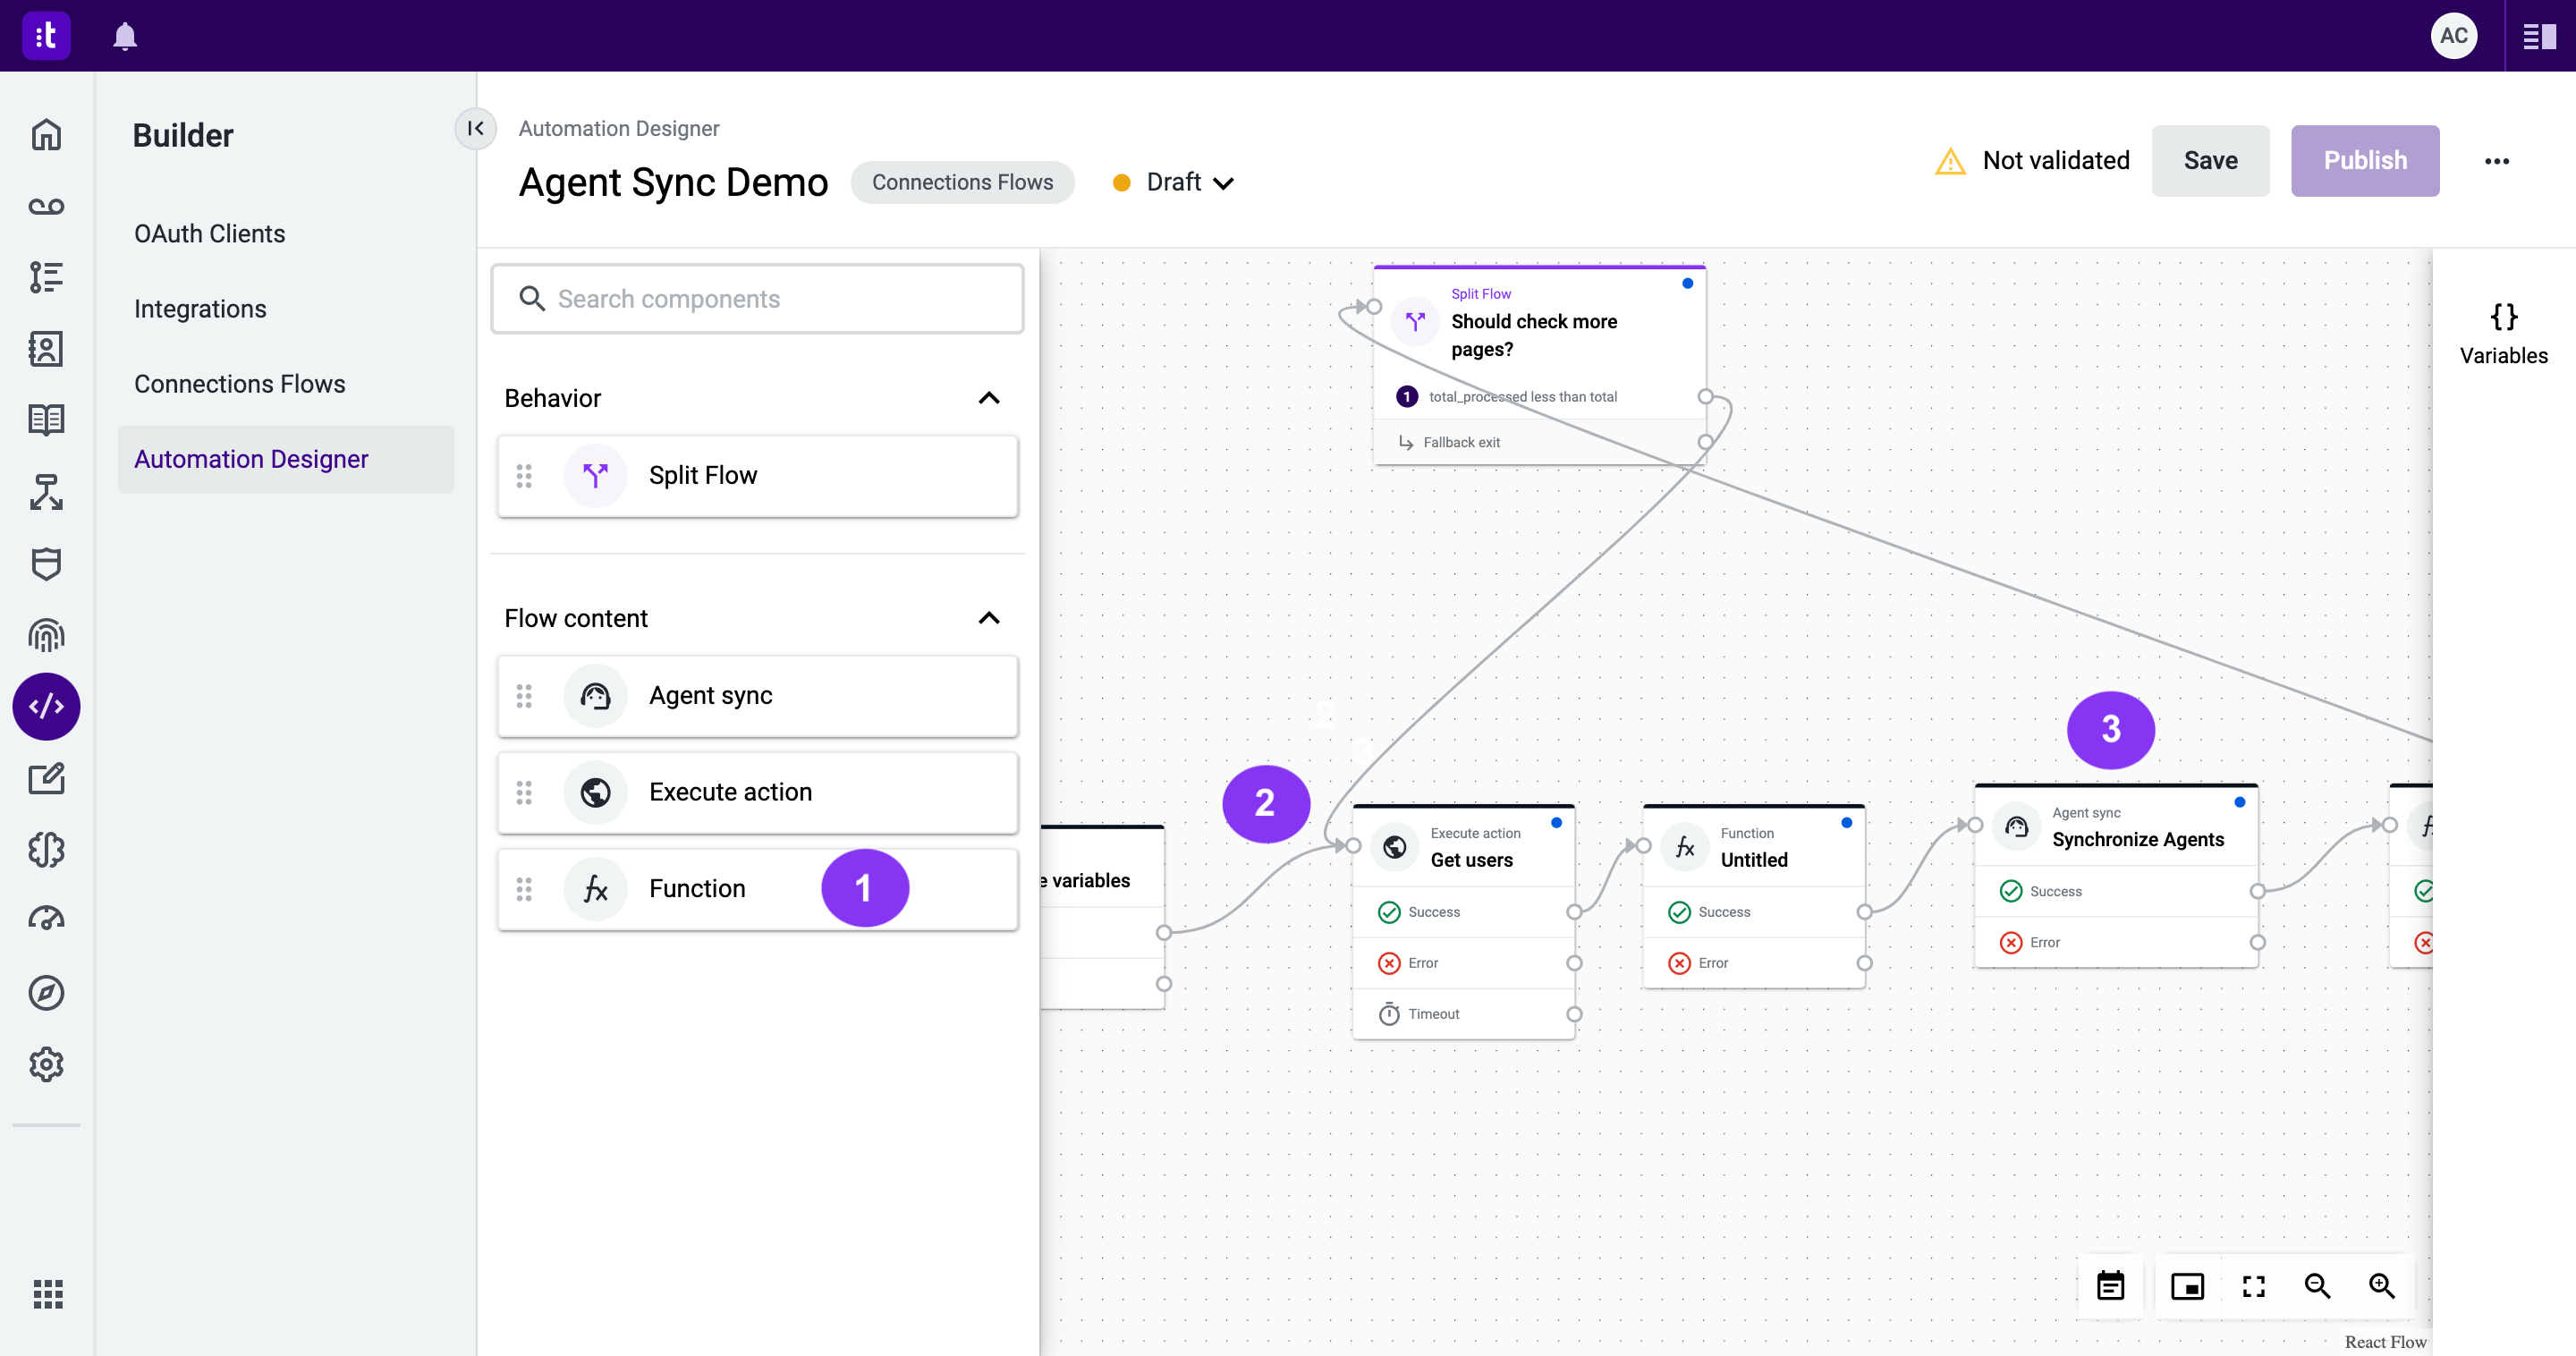Select Automation Designer in Builder menu
Viewport: 2576px width, 1356px height.
pos(286,459)
